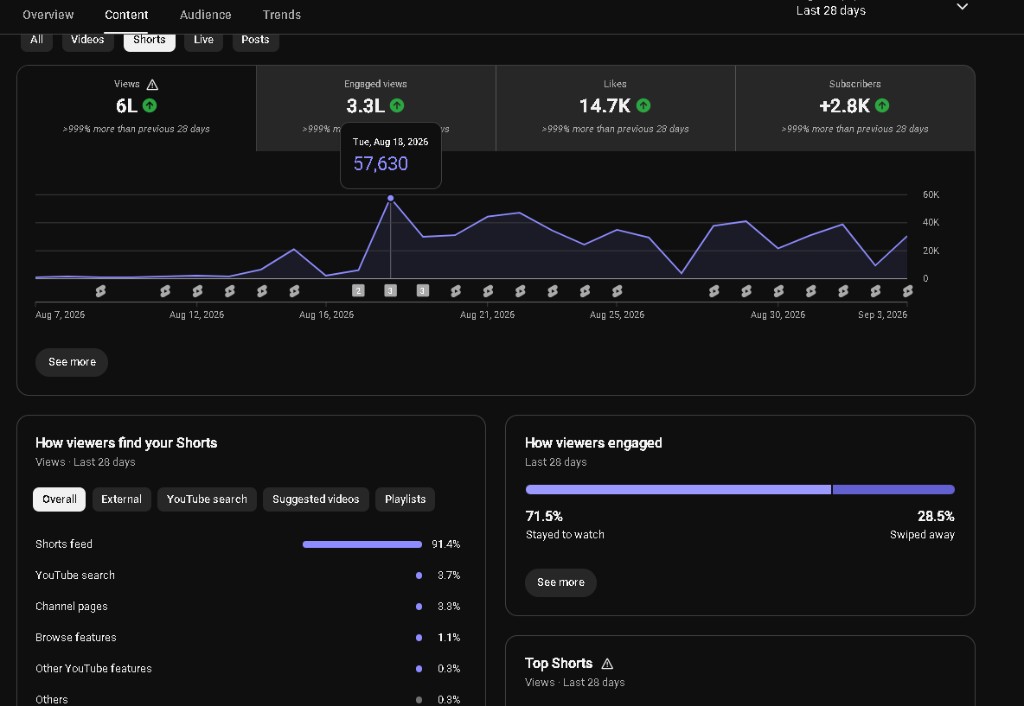Click the Browse features traffic source
The image size is (1024, 706).
point(248,637)
